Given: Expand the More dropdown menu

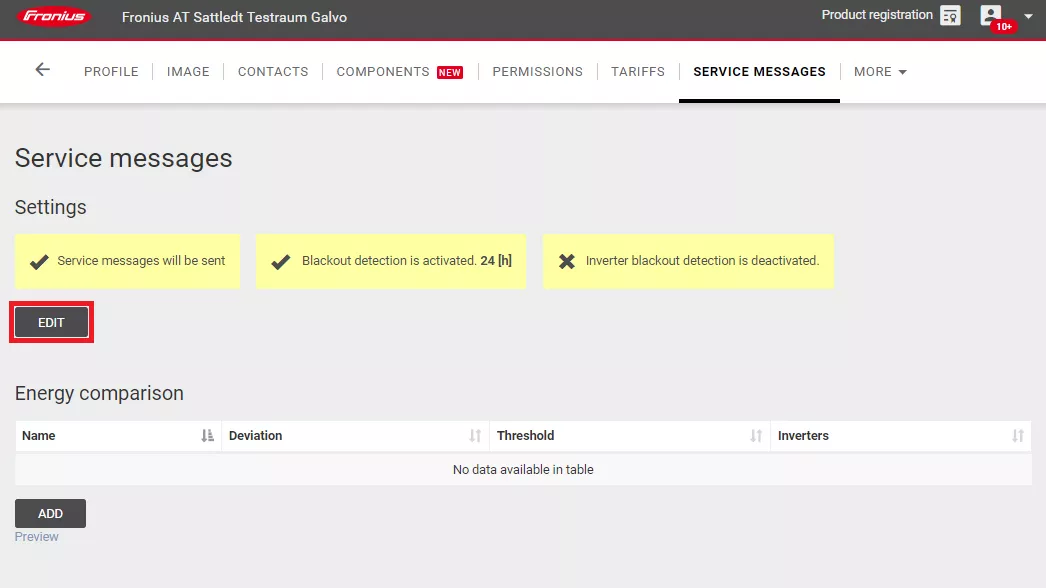Looking at the screenshot, I should click(880, 71).
